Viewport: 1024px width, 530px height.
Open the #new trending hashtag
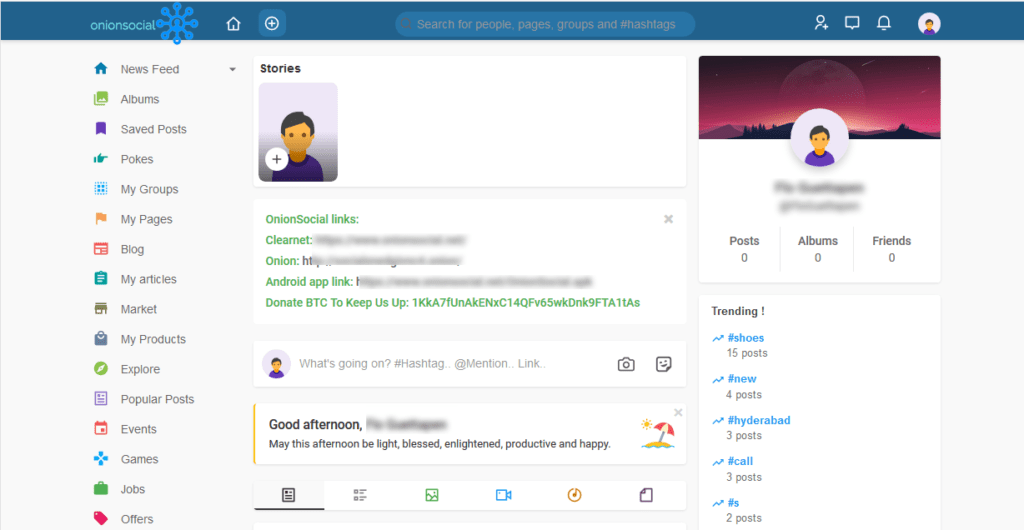(x=741, y=379)
